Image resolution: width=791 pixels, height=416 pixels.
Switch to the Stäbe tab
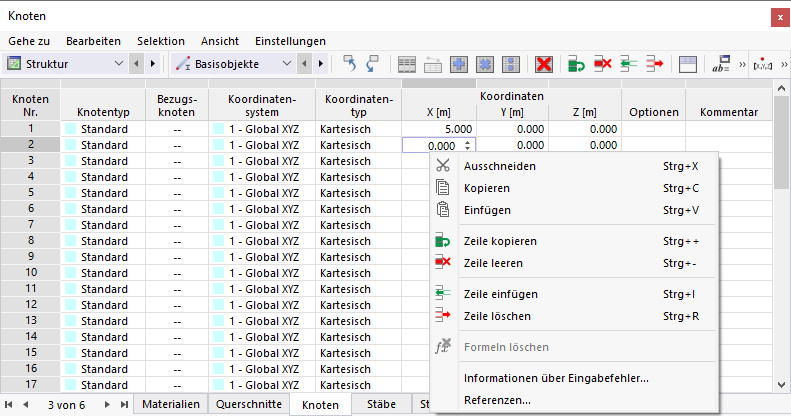(381, 404)
